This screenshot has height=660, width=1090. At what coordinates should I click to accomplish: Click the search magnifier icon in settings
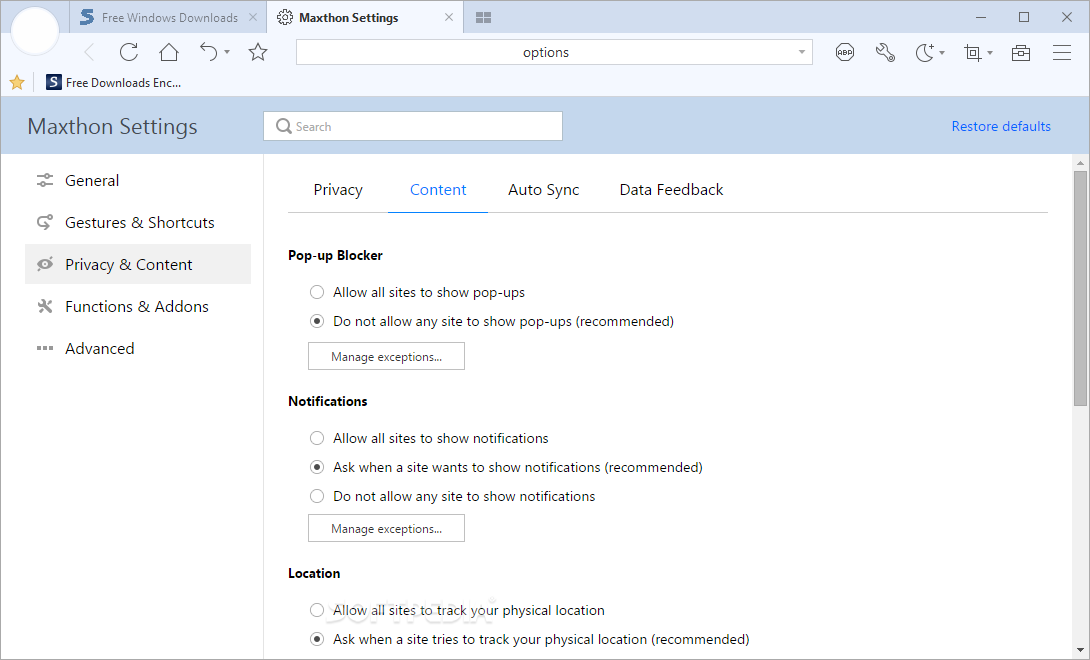click(x=284, y=126)
